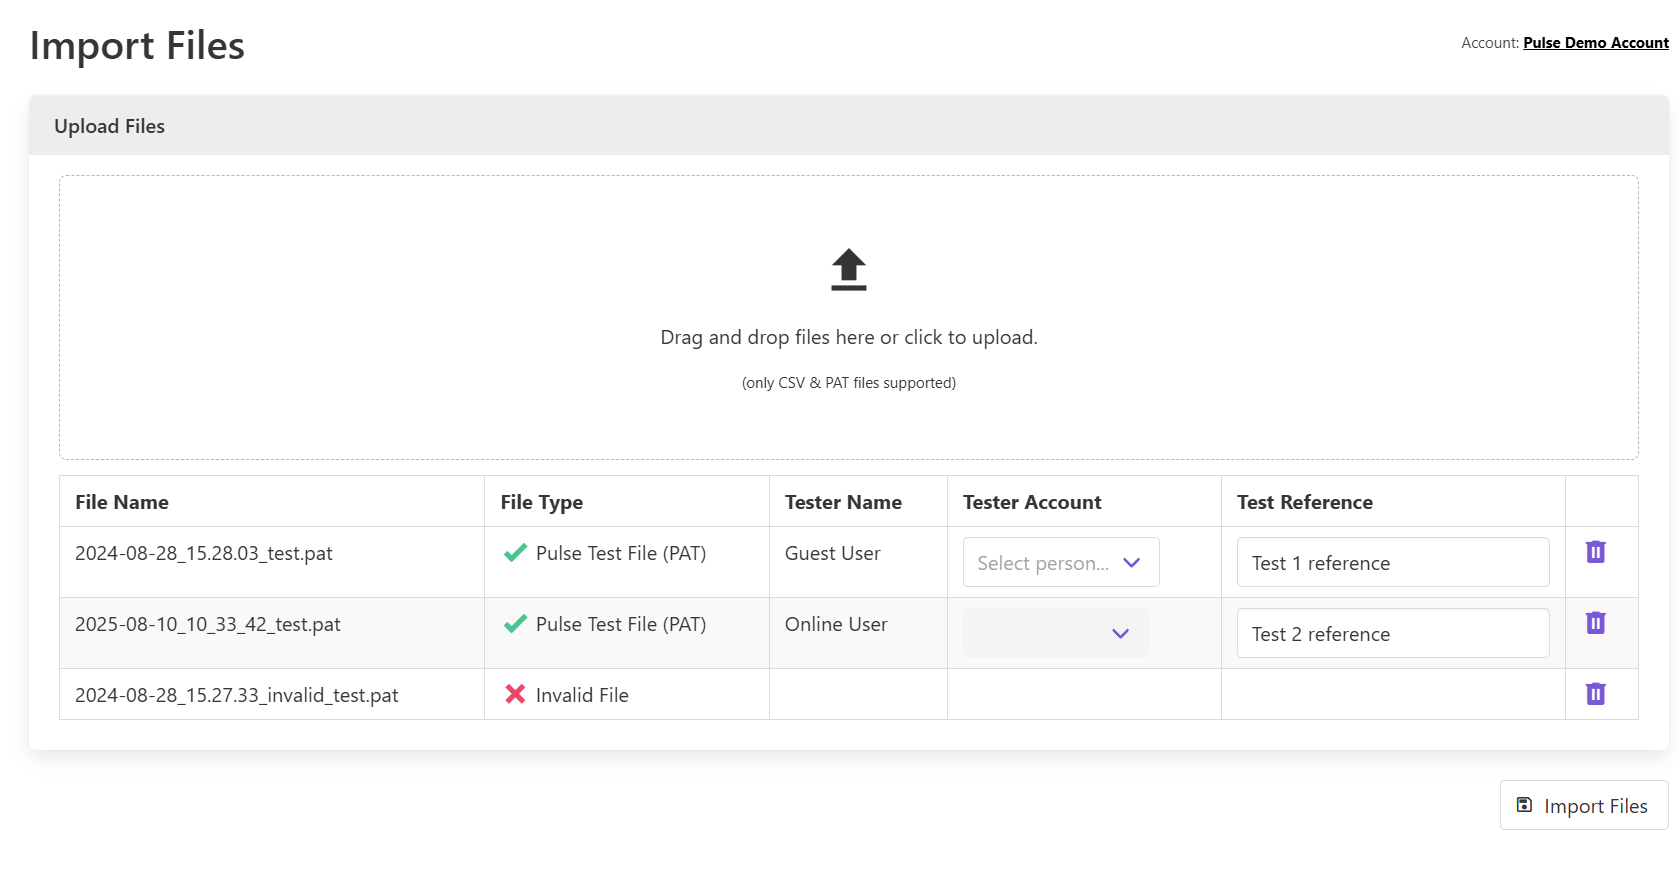Click the File Name column header
1680x879 pixels.
122,502
